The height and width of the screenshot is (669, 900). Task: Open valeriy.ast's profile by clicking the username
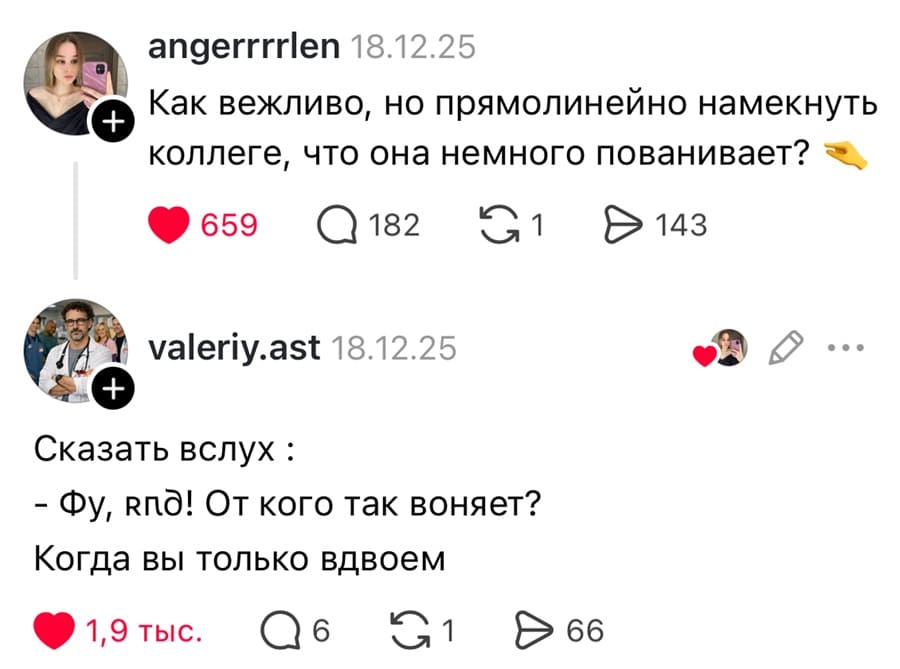(232, 348)
